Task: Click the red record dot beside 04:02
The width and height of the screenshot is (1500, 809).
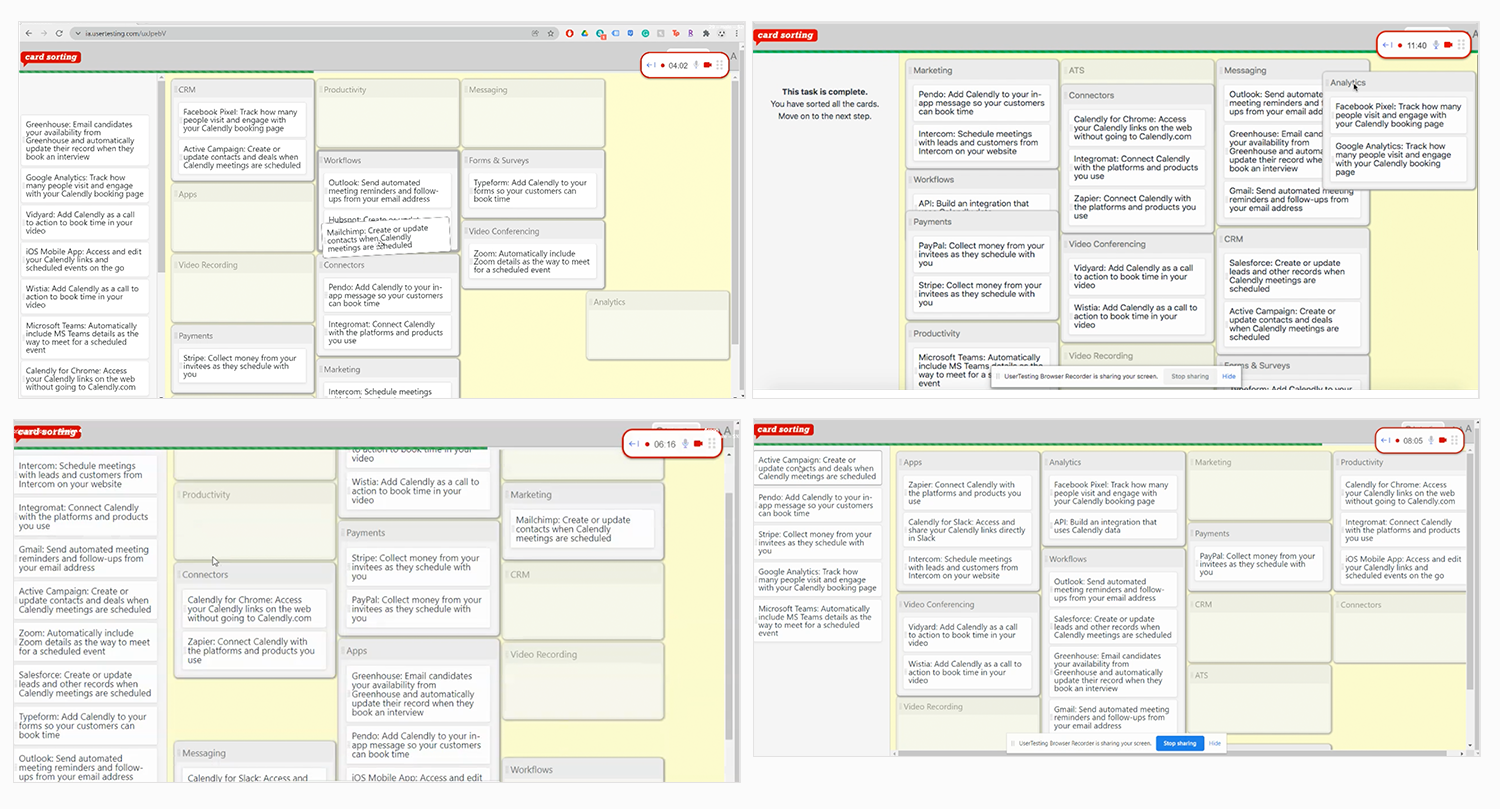Action: [663, 65]
